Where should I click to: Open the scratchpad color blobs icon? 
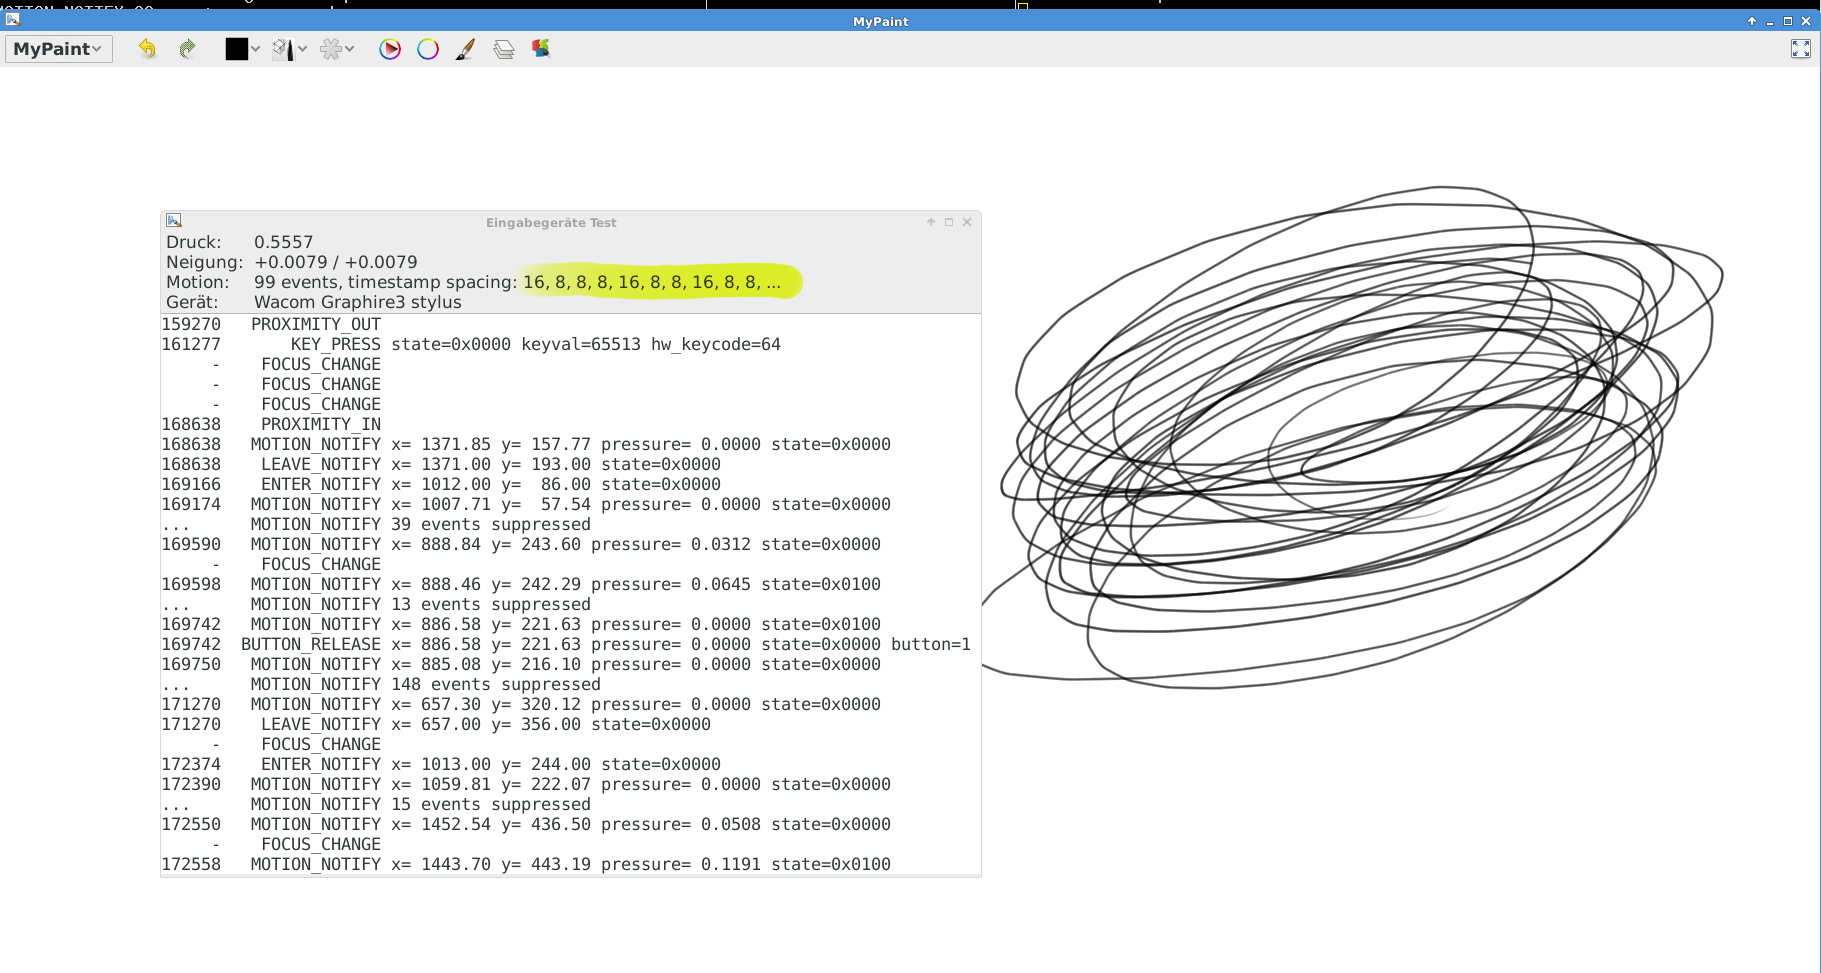(x=541, y=49)
